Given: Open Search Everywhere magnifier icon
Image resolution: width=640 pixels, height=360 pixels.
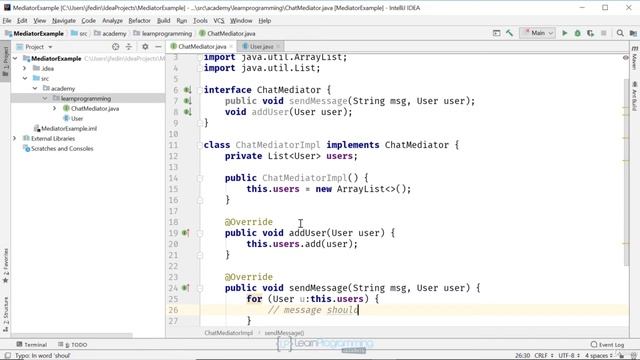Looking at the screenshot, I should tap(620, 33).
